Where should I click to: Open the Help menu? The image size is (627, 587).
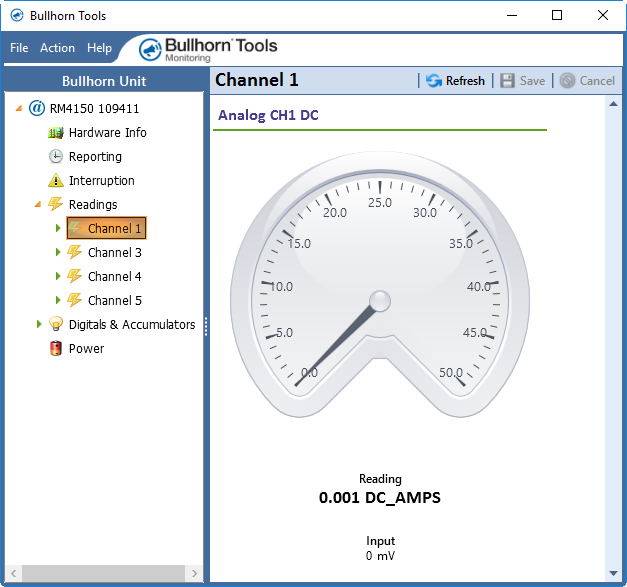(x=99, y=48)
